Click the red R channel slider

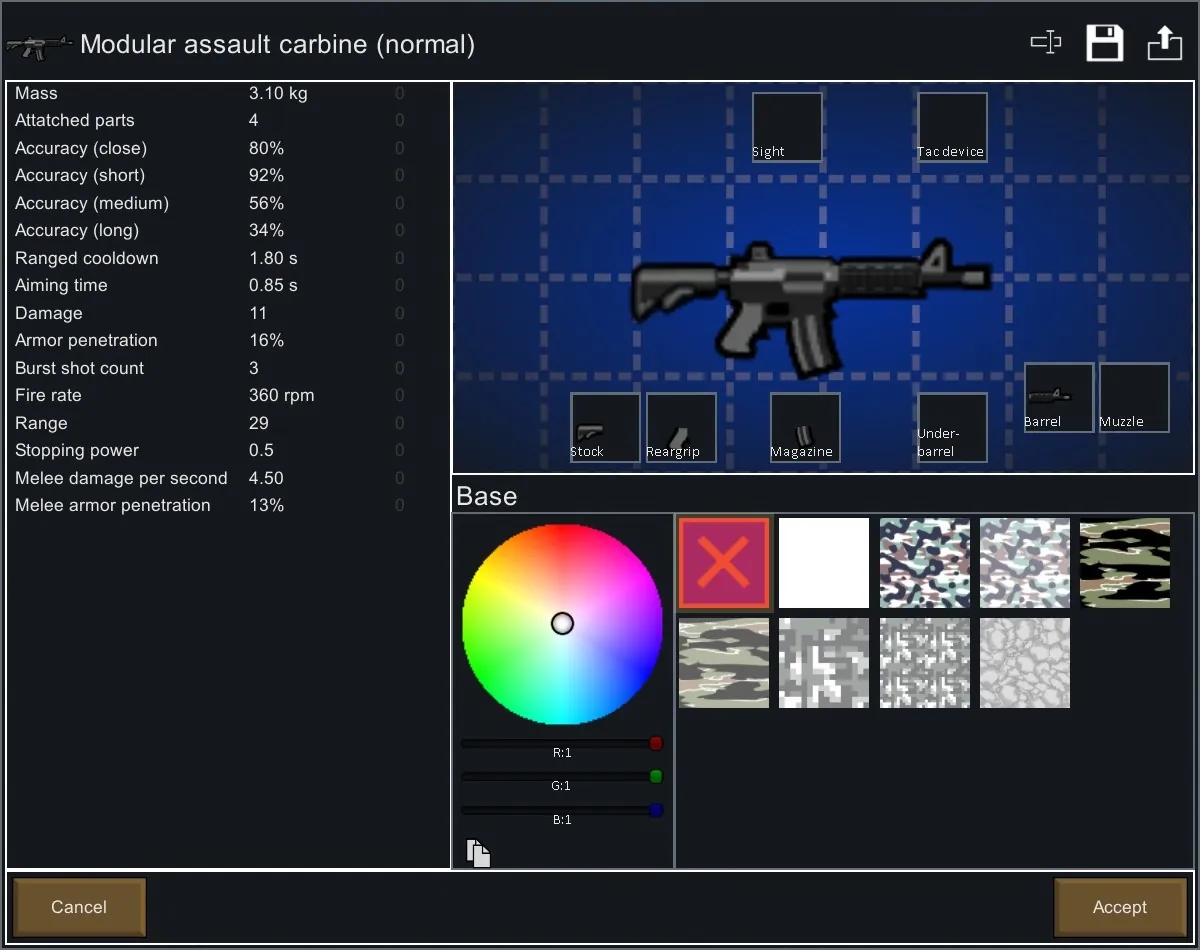[x=560, y=743]
